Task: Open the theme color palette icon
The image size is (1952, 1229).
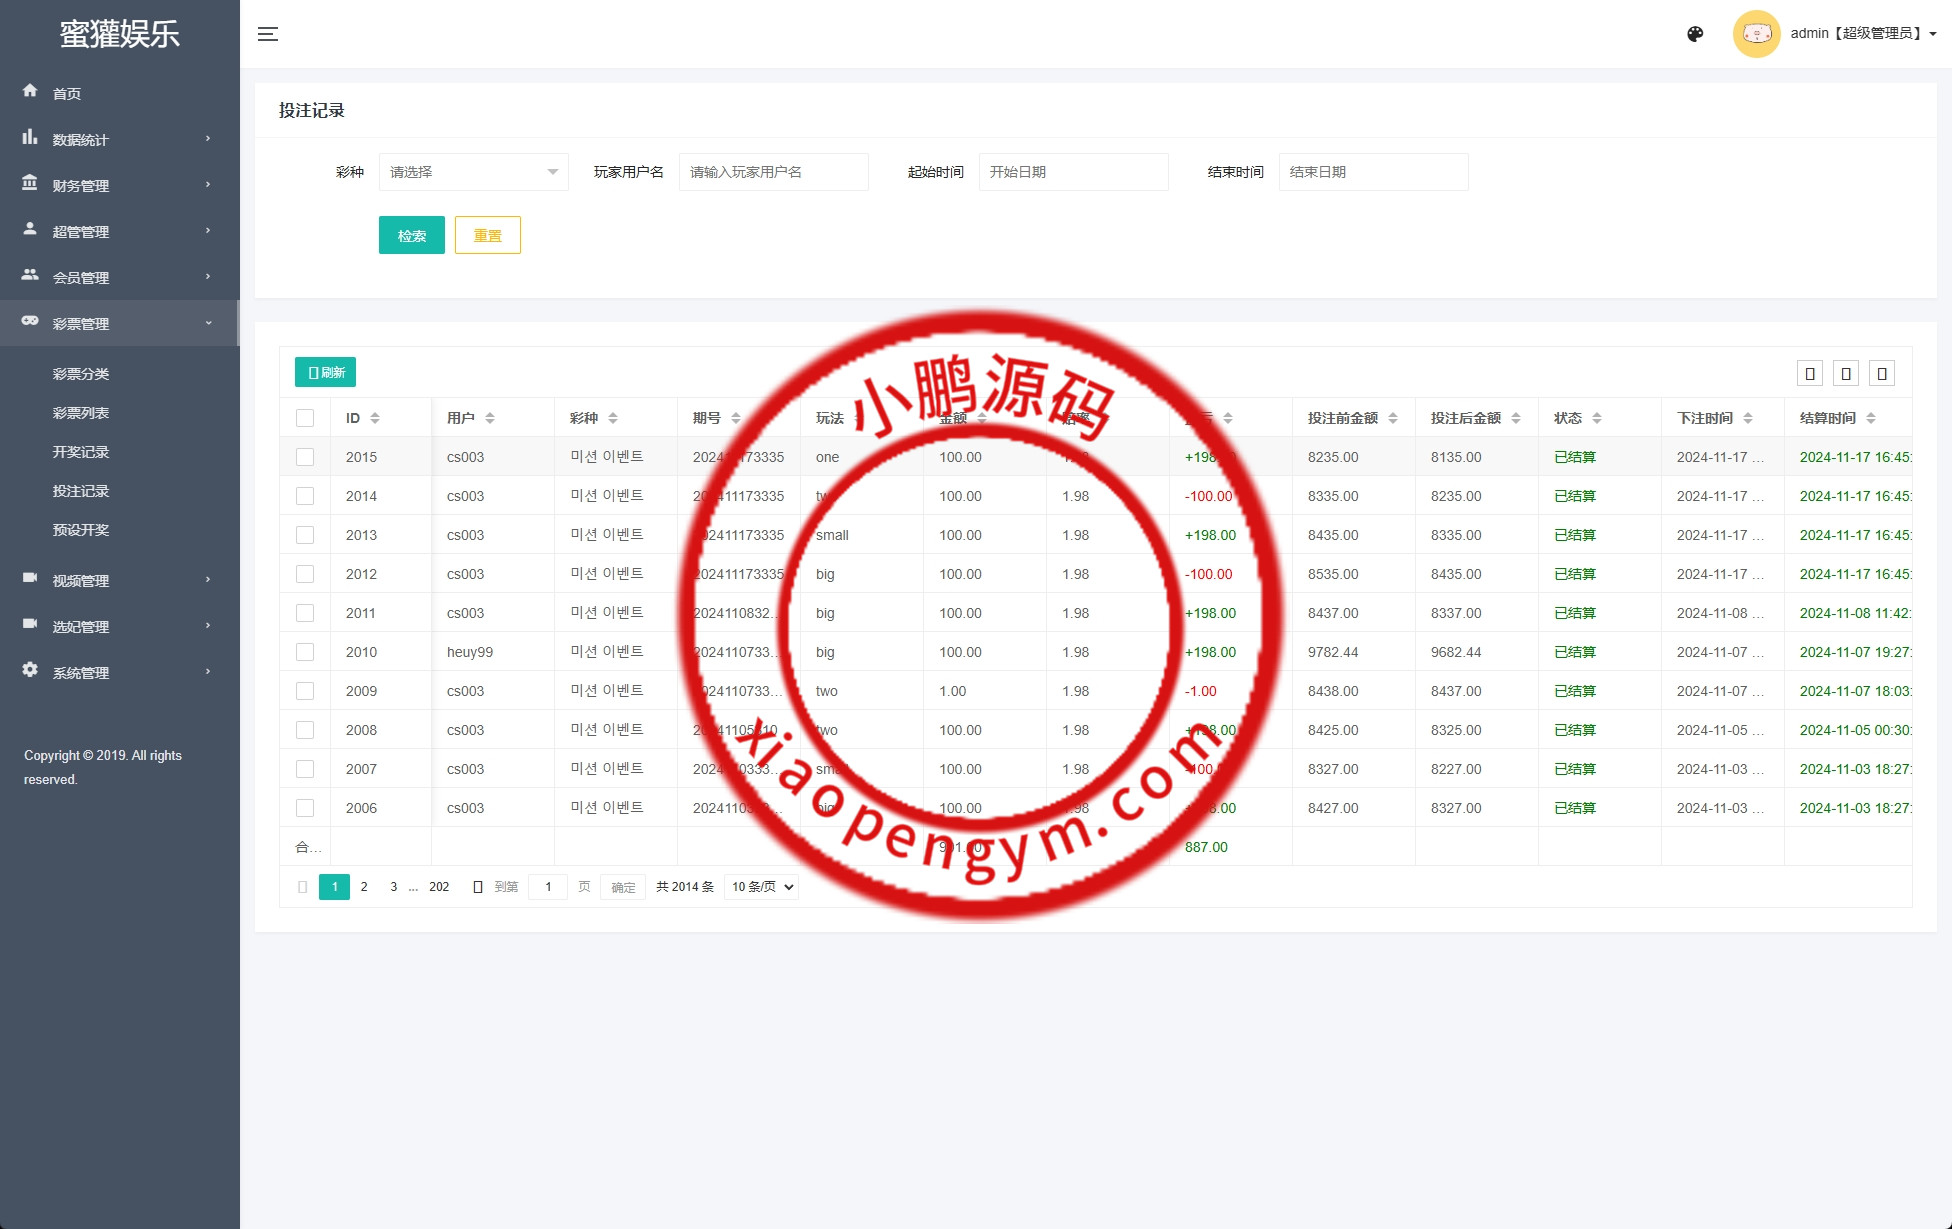Action: click(x=1695, y=34)
